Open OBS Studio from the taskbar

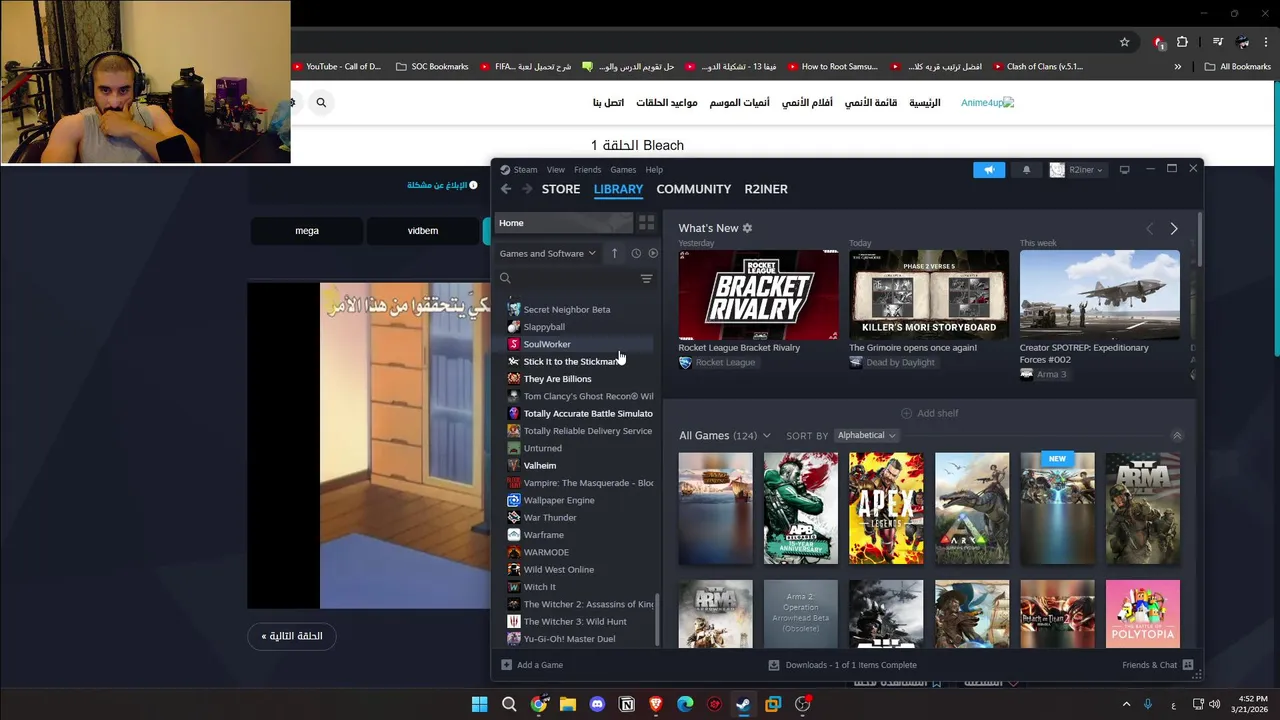[x=802, y=704]
